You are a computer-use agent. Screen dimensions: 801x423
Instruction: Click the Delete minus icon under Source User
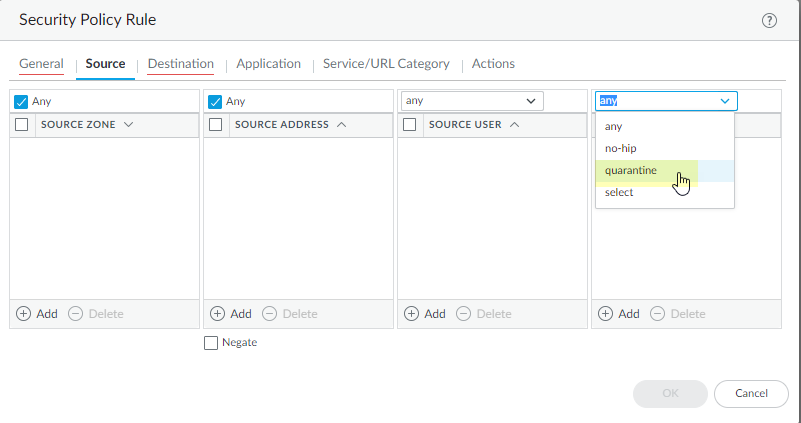pos(464,313)
